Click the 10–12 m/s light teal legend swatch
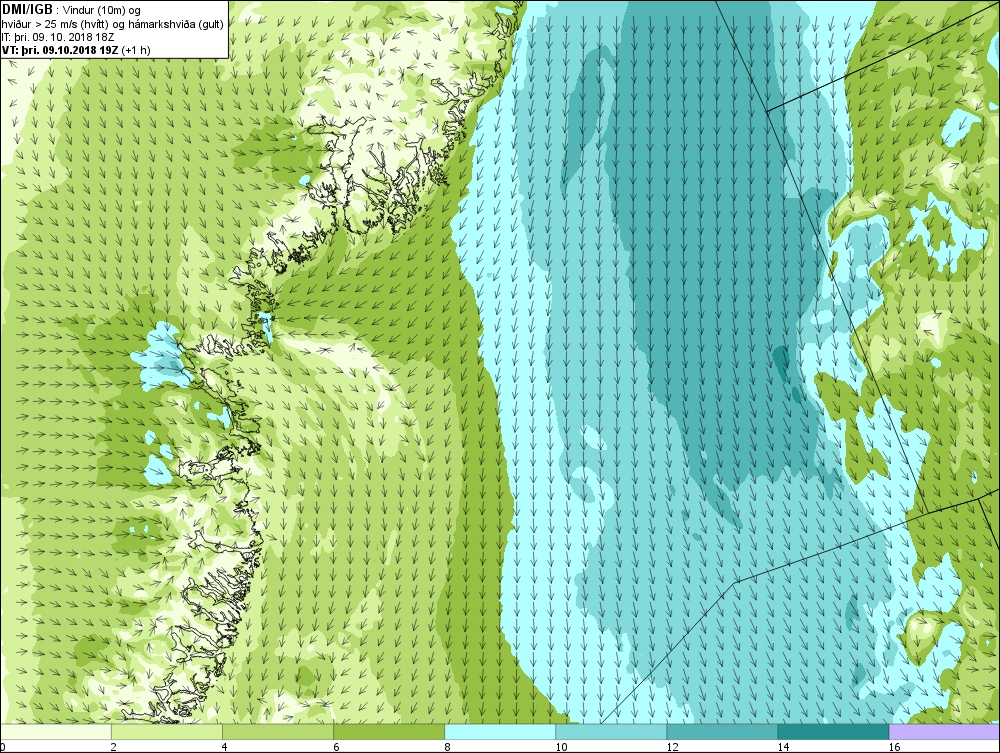This screenshot has width=1000, height=753. click(x=610, y=731)
